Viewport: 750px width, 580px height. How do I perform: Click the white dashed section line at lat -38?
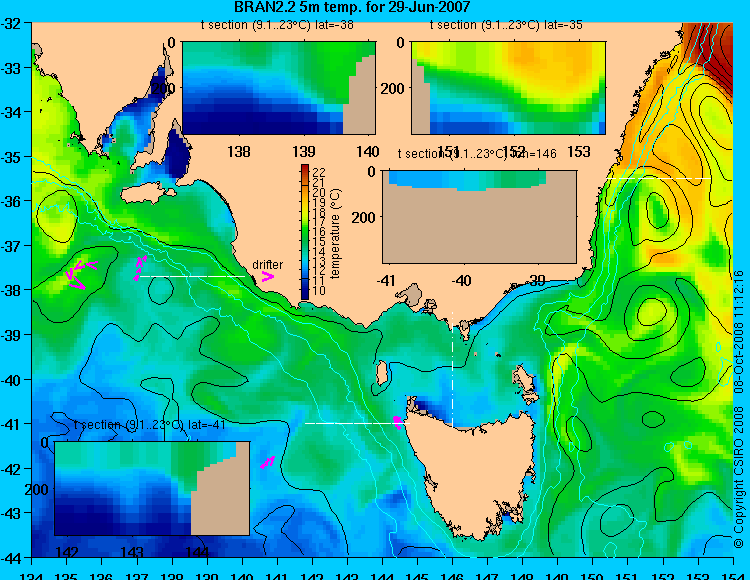click(x=192, y=276)
